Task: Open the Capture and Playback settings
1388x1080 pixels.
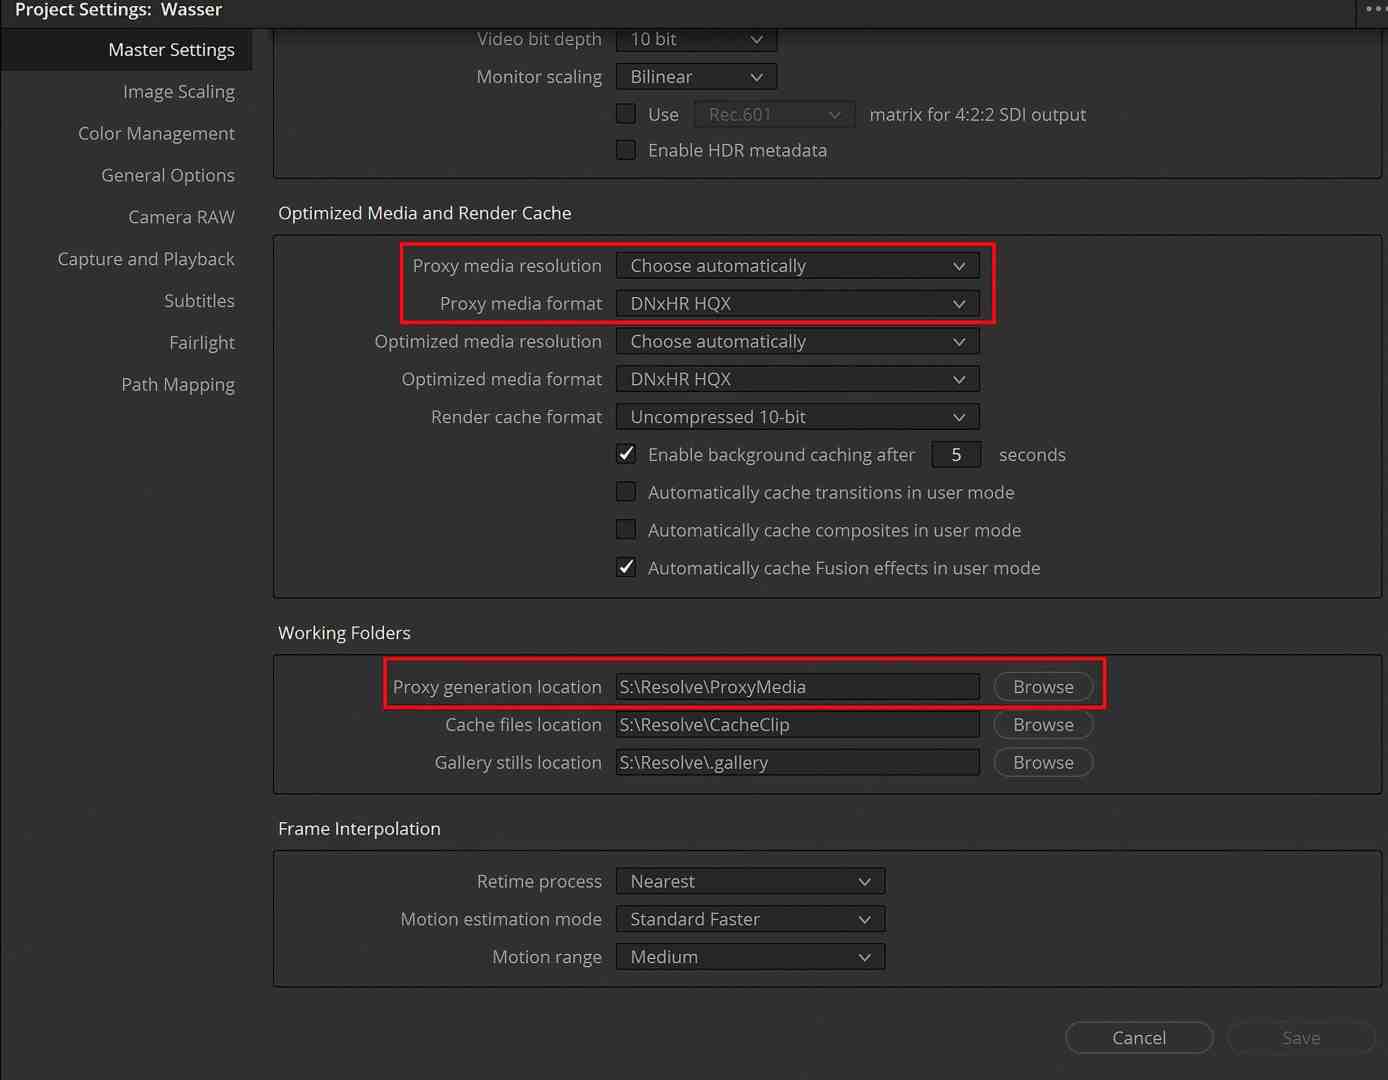Action: tap(146, 258)
